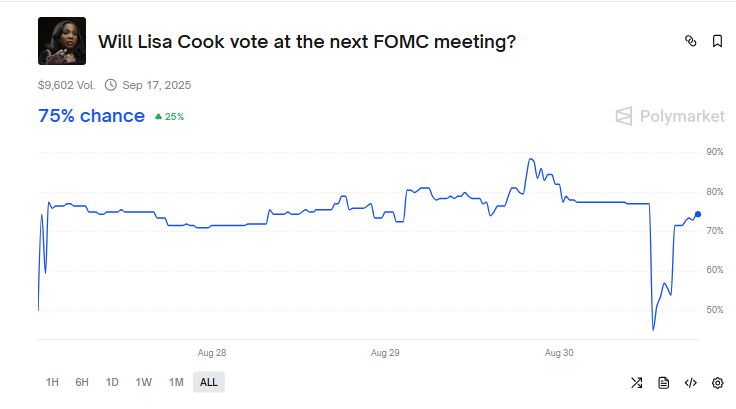Select the ALL time range

(x=208, y=382)
